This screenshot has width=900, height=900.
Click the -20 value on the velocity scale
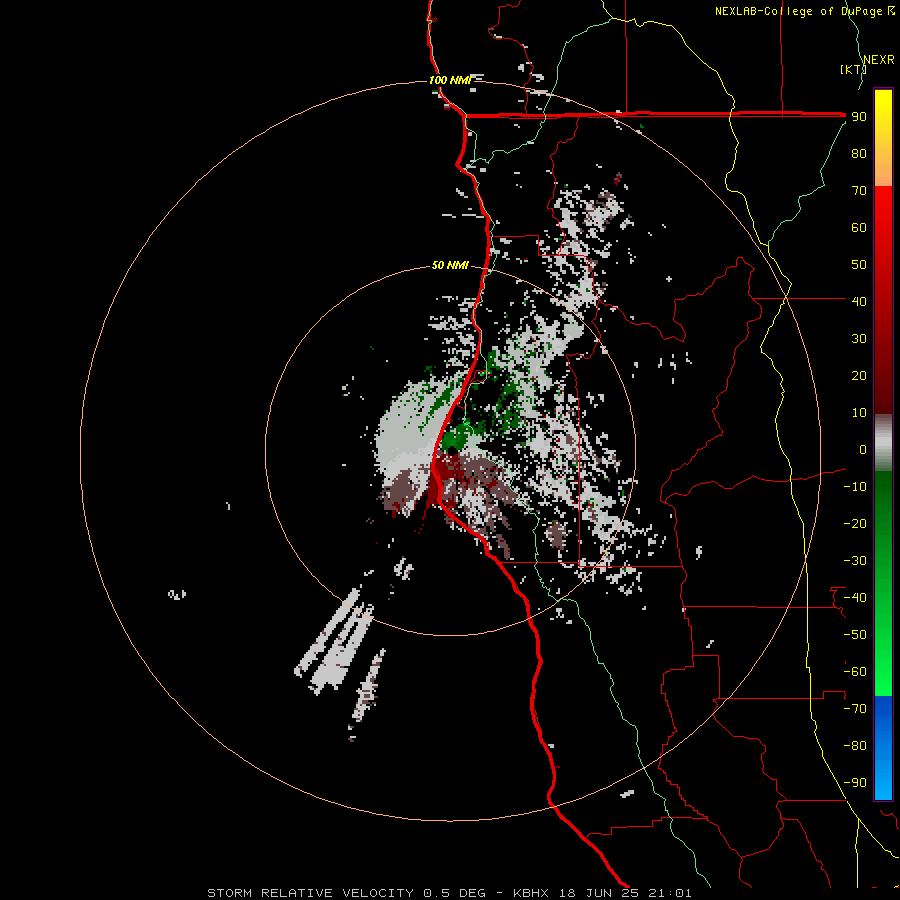[x=855, y=523]
